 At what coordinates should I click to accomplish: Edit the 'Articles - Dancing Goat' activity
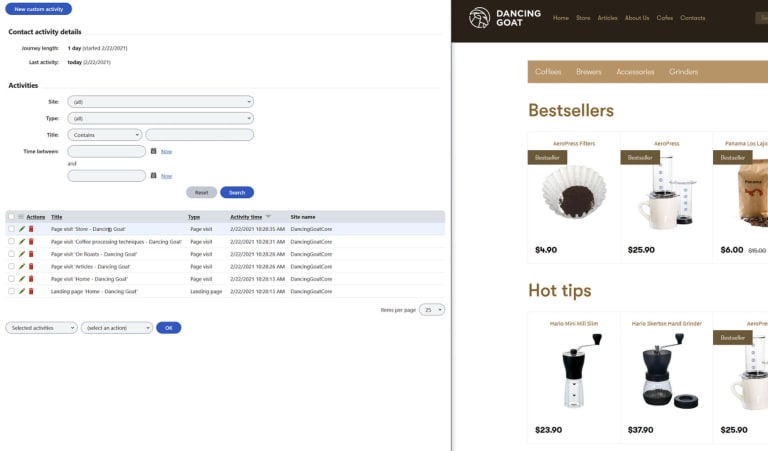(22, 266)
